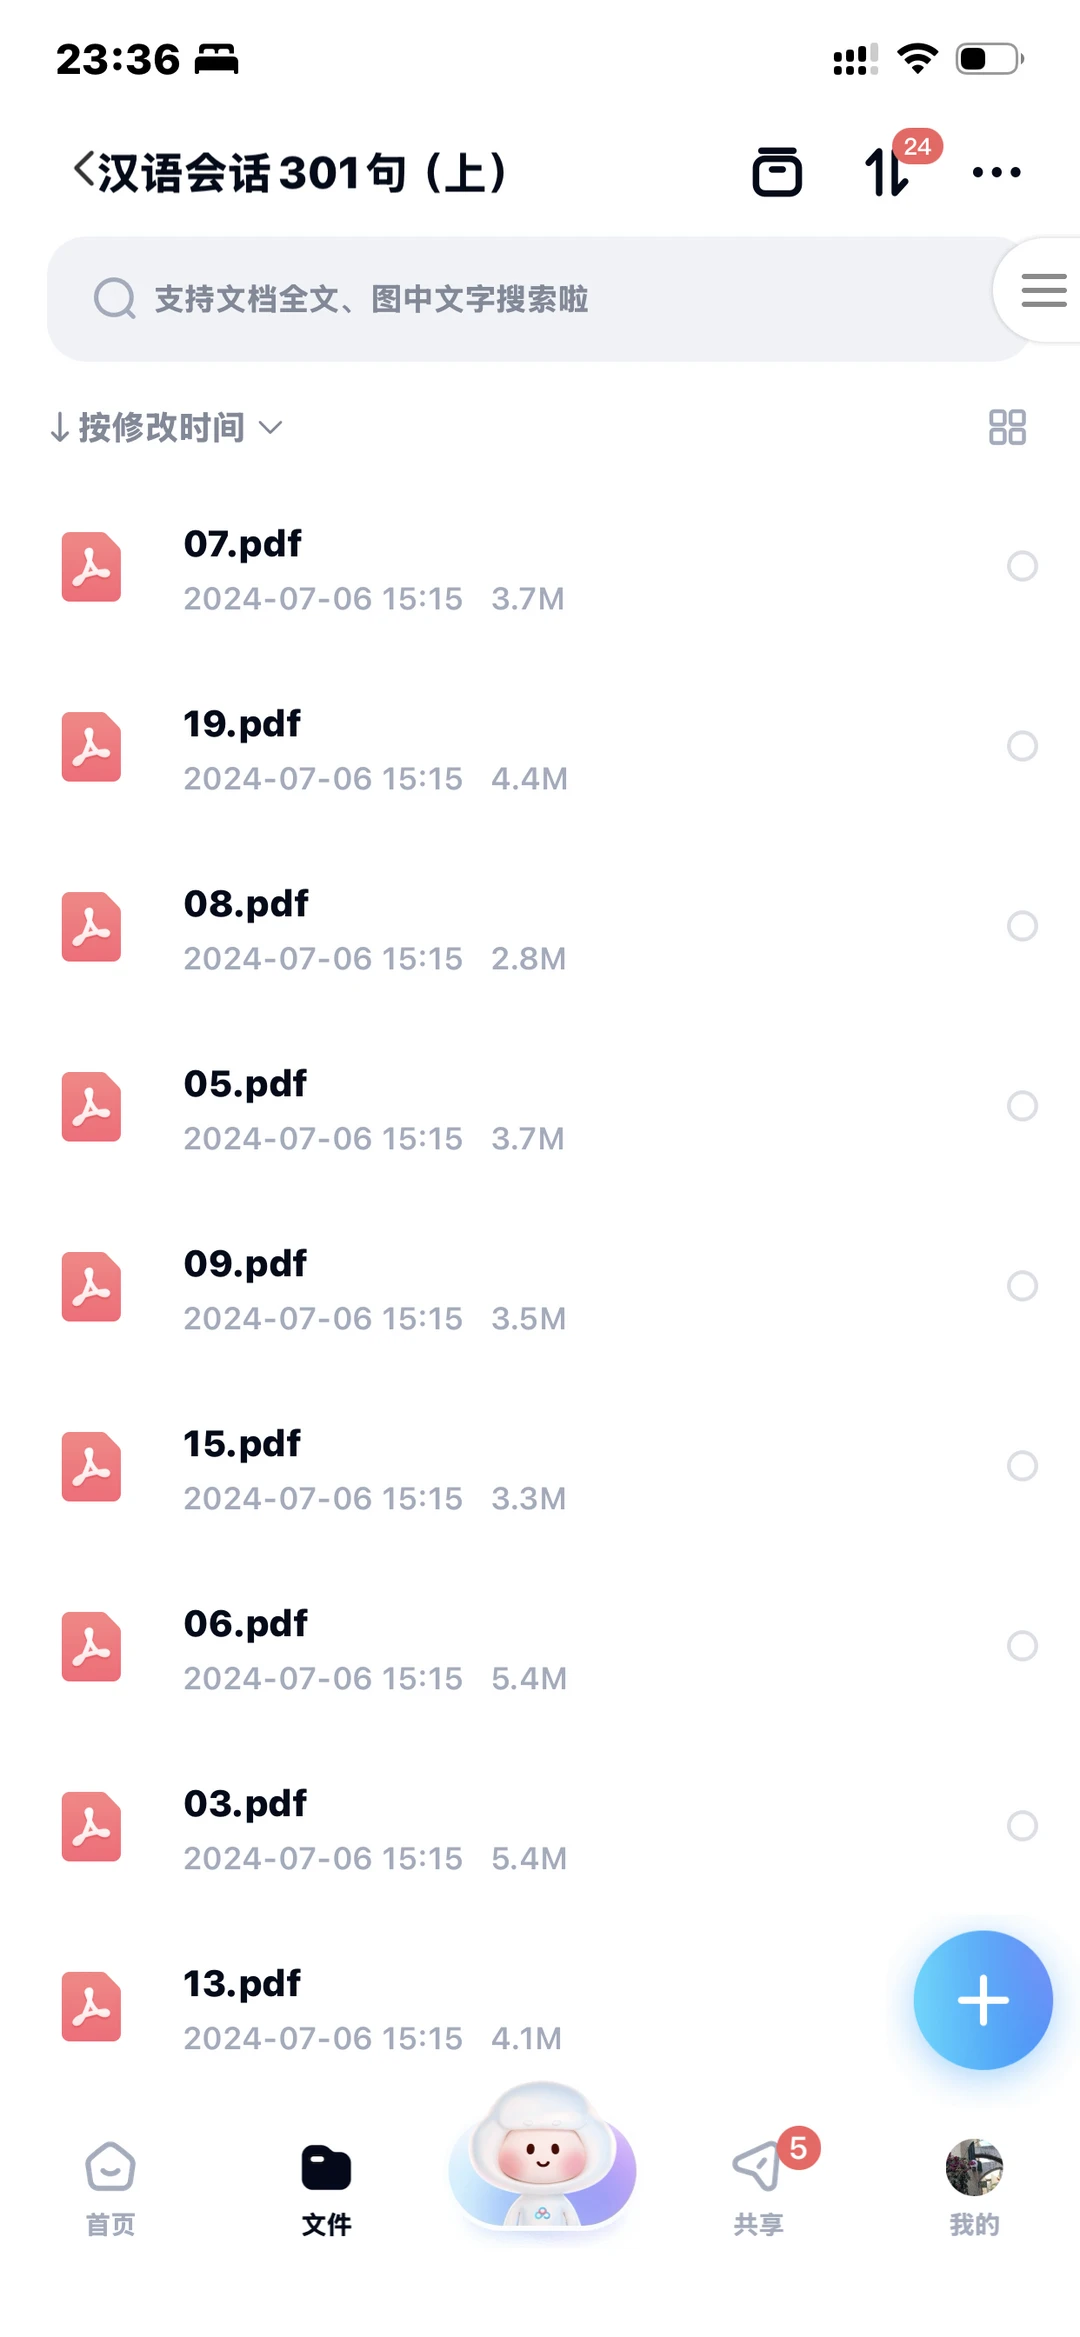This screenshot has width=1080, height=2337.
Task: Select the radio circle for 06.pdf
Action: click(1022, 1646)
